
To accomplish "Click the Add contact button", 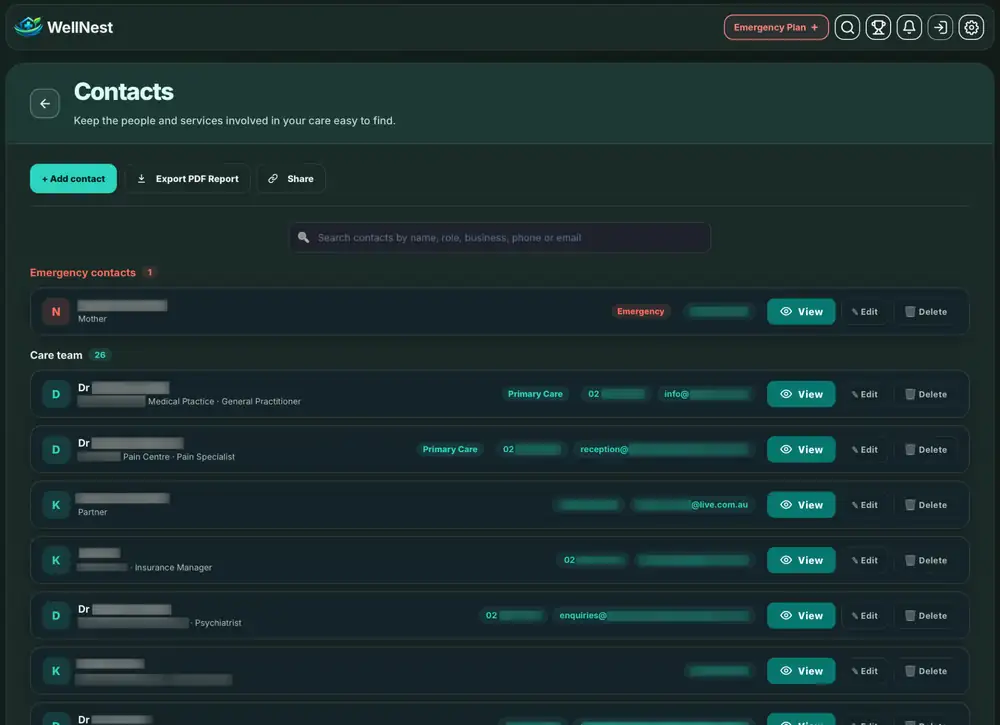I will point(73,179).
